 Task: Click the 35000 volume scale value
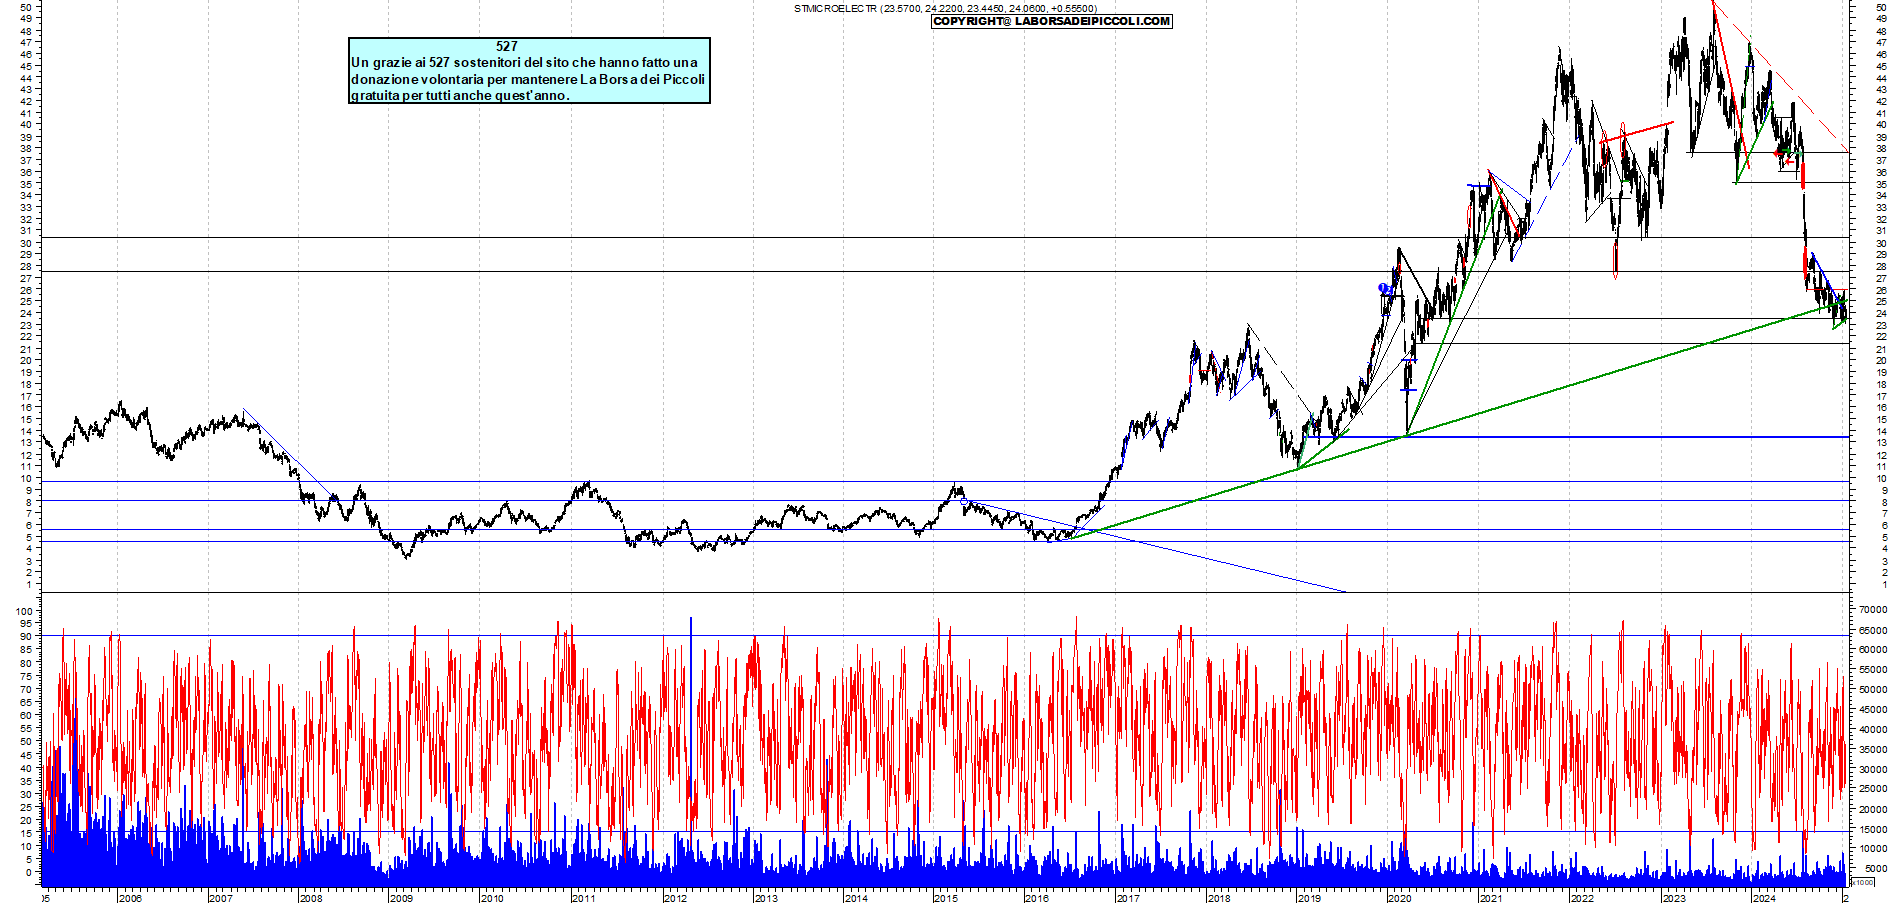tap(1872, 749)
